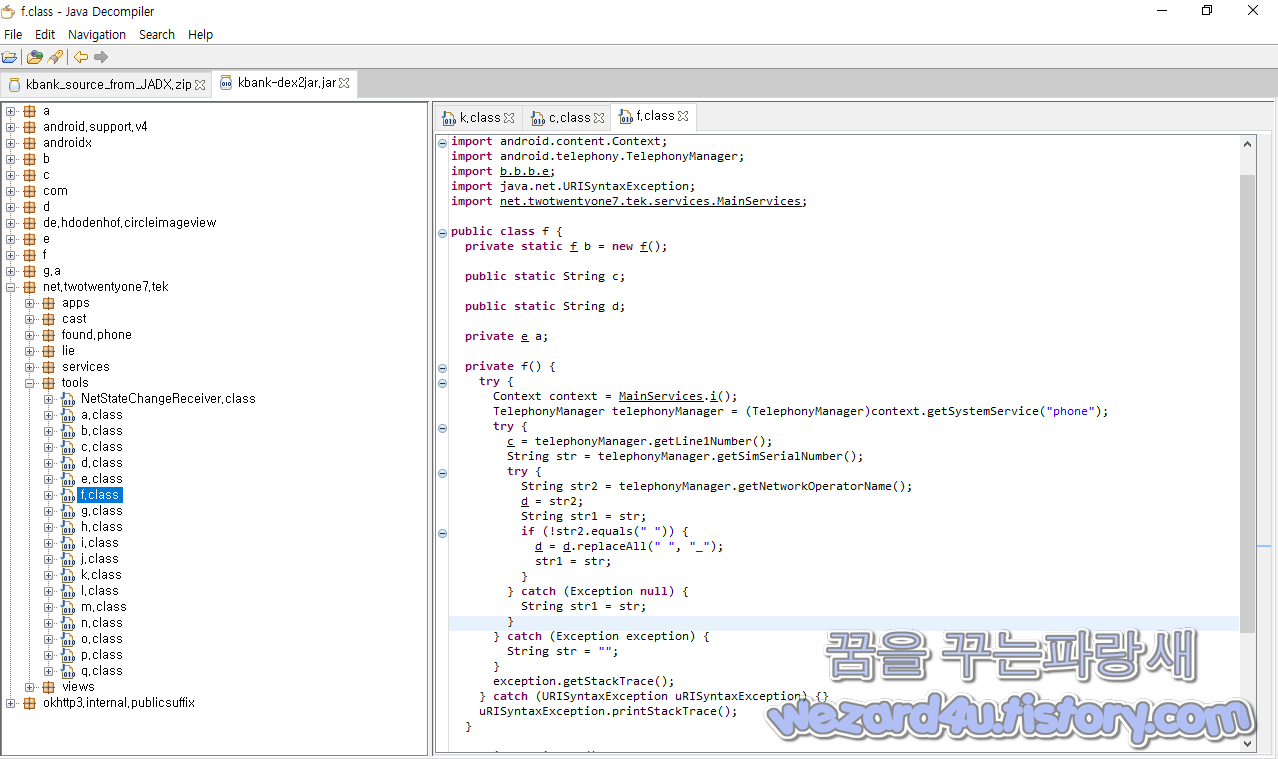Click the f type link in 'new f()'
Image resolution: width=1278 pixels, height=759 pixels.
[x=643, y=246]
